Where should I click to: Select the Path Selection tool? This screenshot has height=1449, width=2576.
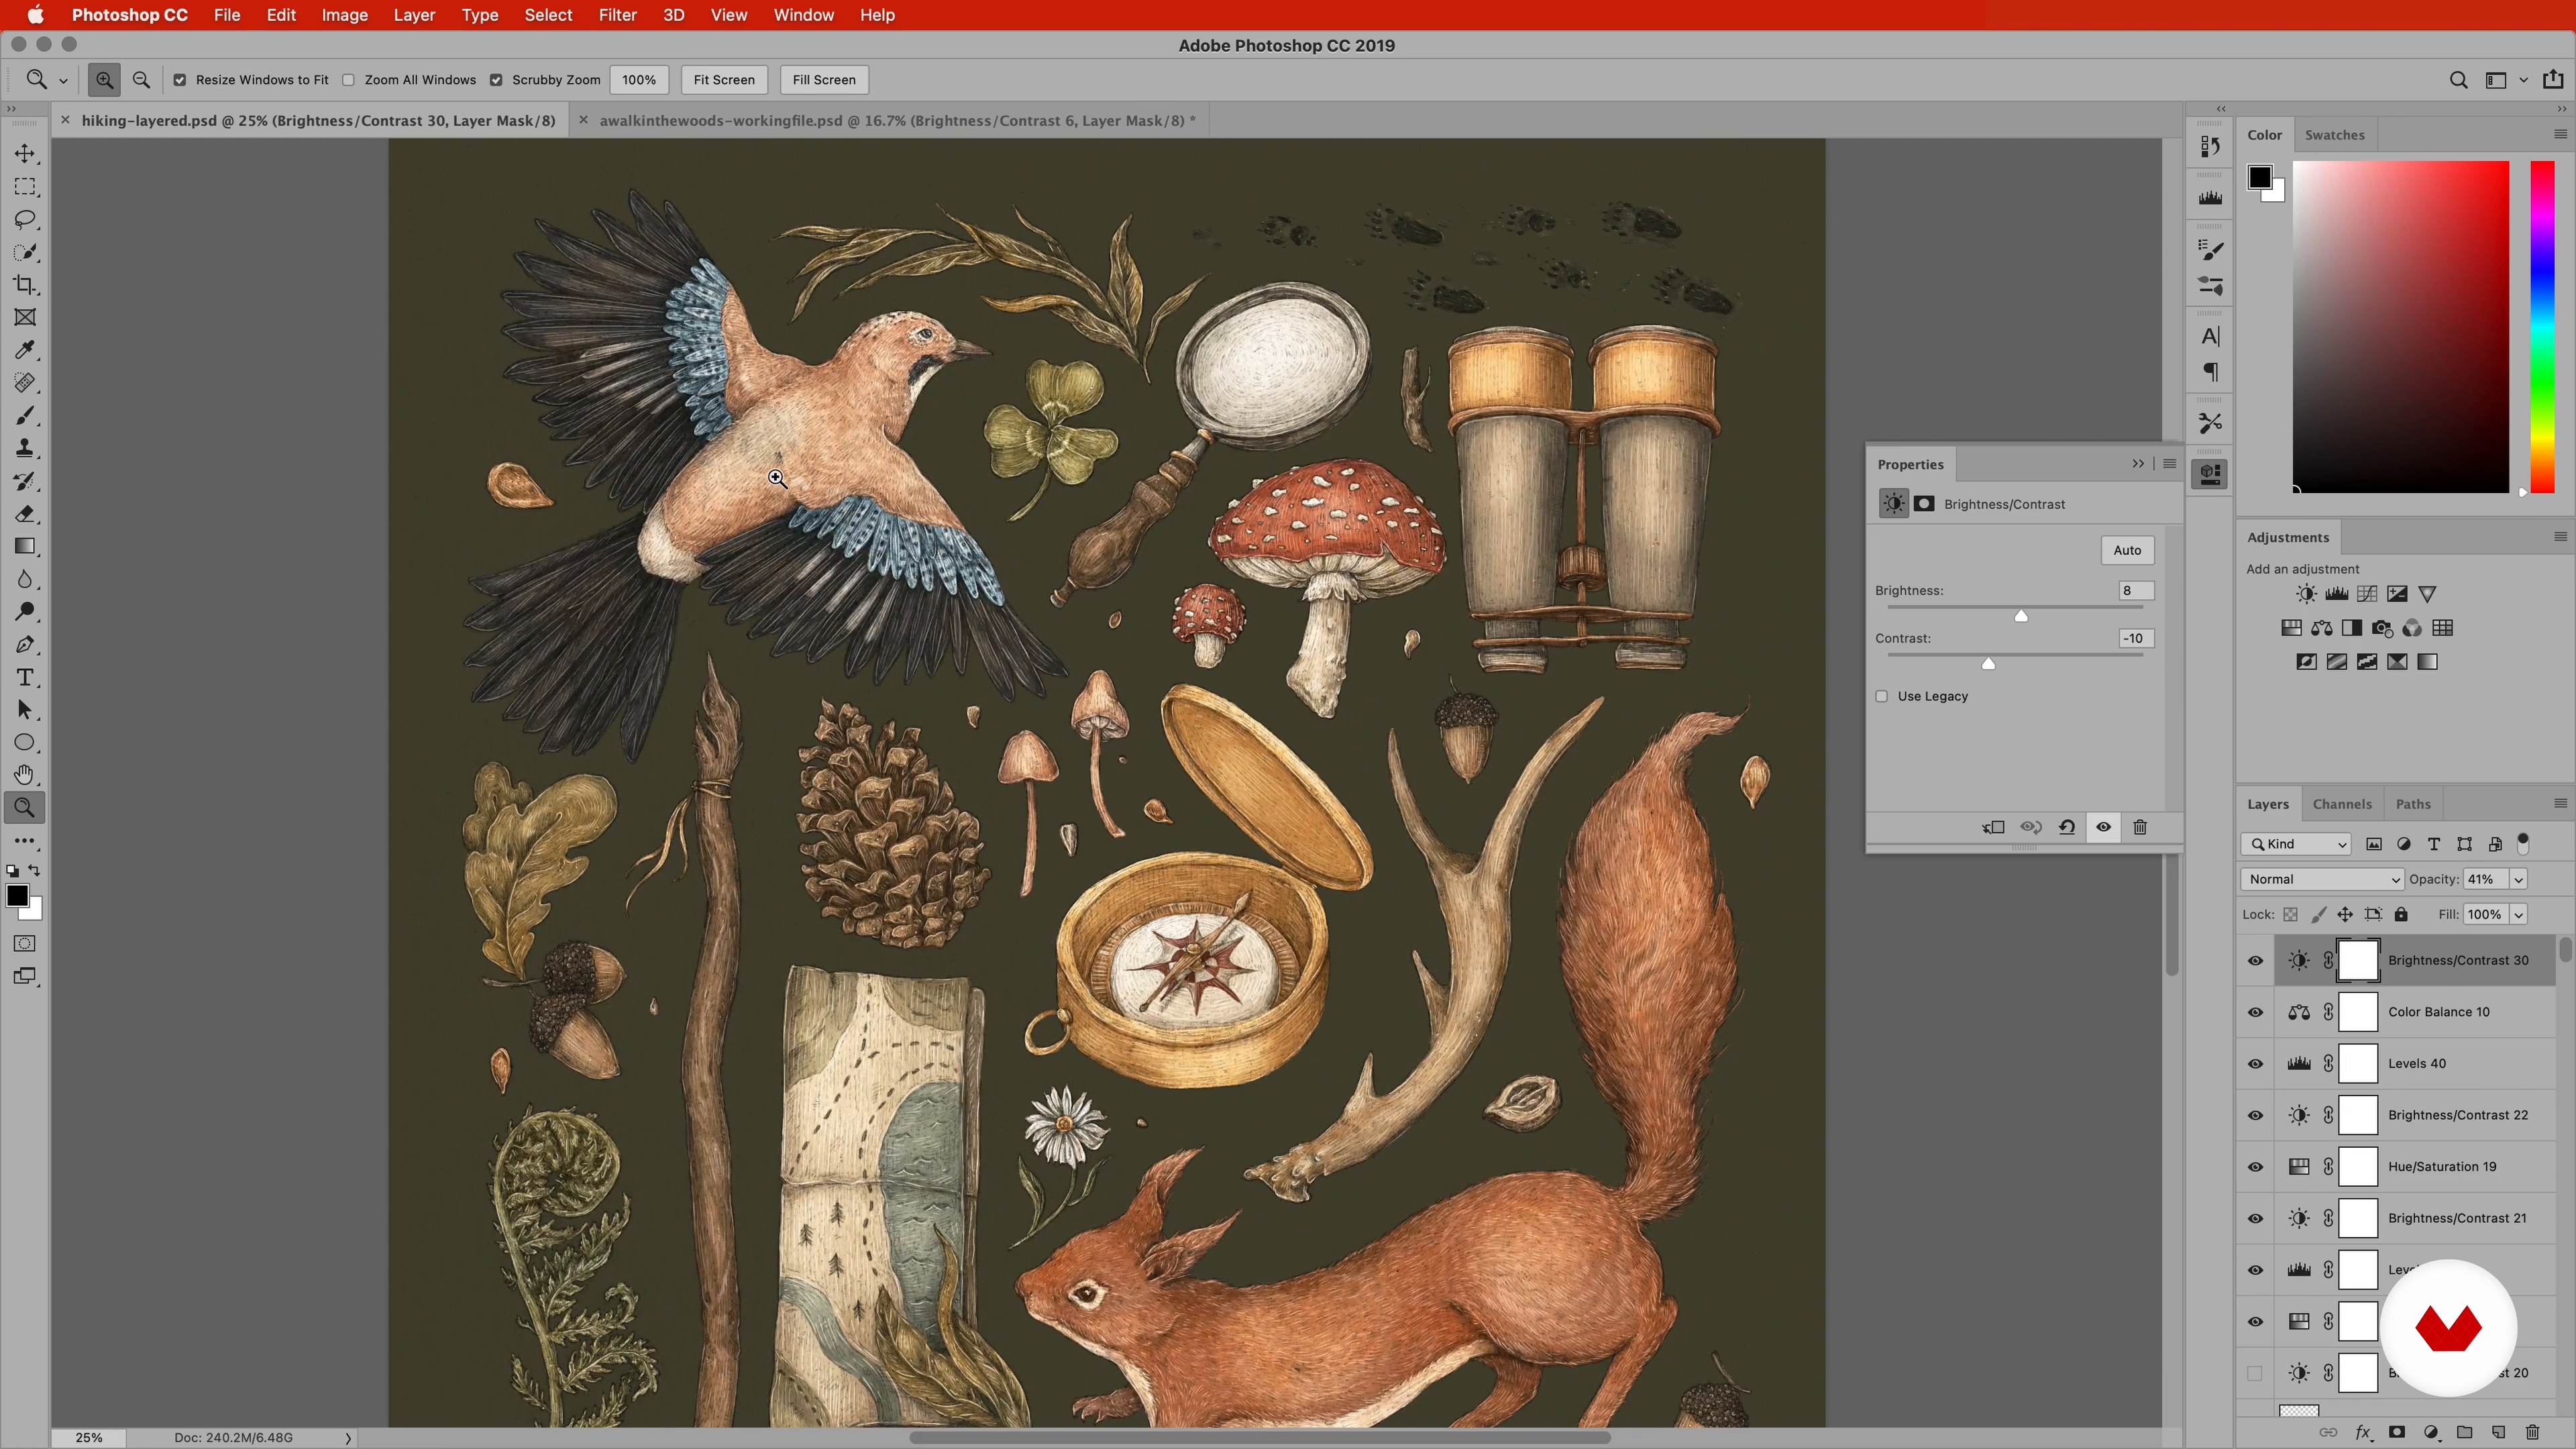click(25, 710)
